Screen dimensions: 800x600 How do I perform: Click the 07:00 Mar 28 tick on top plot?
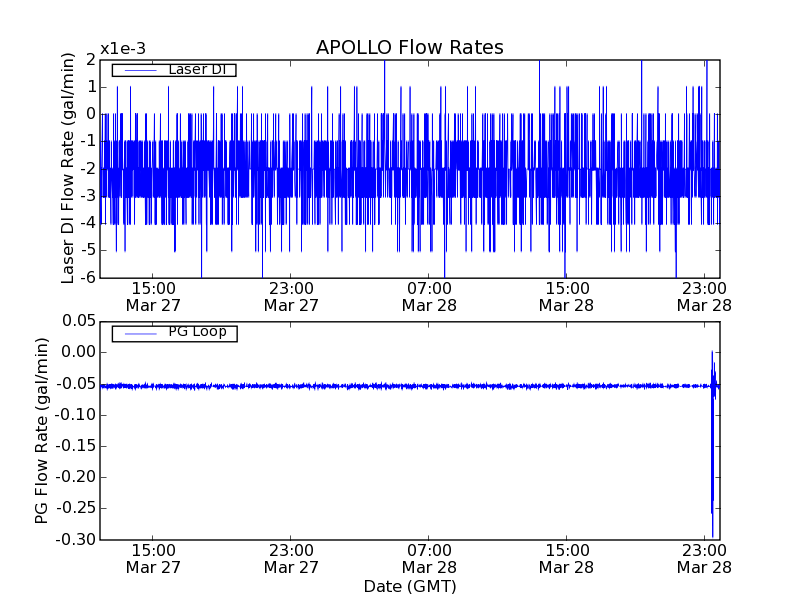[x=429, y=296]
